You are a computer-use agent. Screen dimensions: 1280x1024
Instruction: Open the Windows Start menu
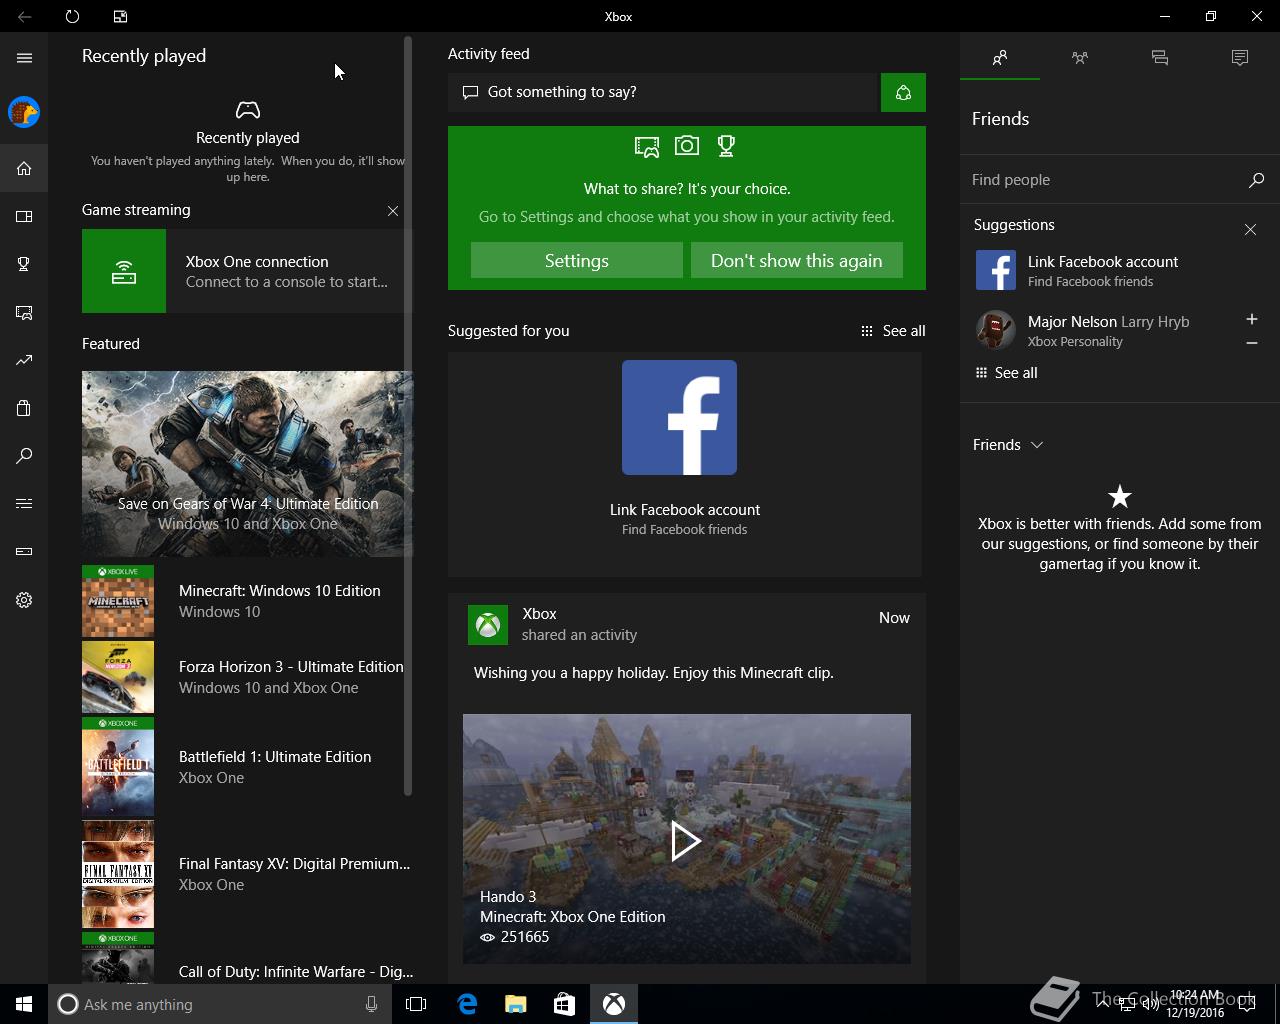click(24, 1004)
